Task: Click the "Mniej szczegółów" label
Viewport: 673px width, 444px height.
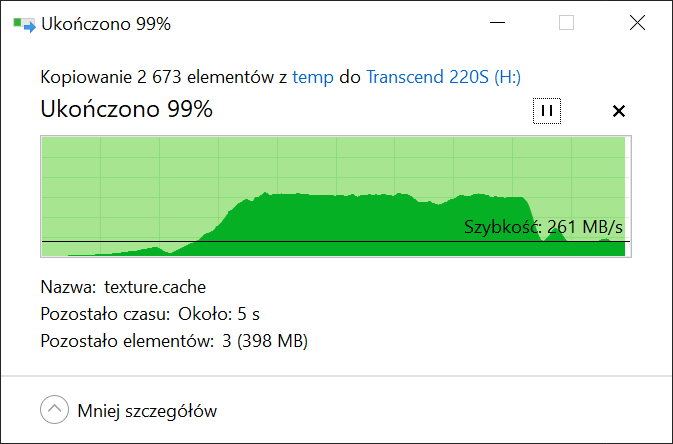Action: click(147, 410)
